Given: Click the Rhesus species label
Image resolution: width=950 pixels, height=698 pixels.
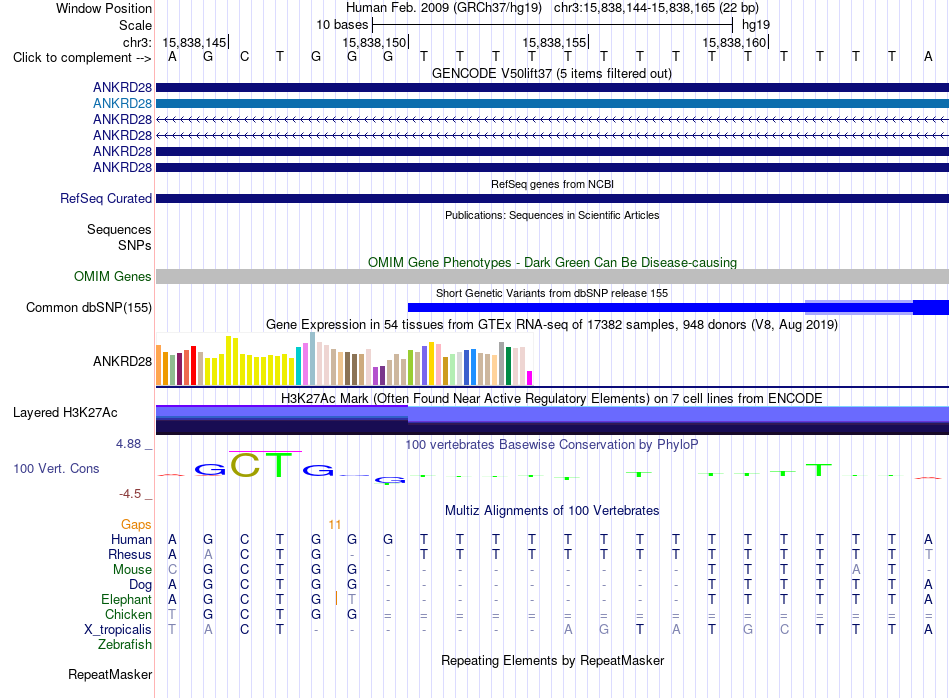Looking at the screenshot, I should click(130, 554).
